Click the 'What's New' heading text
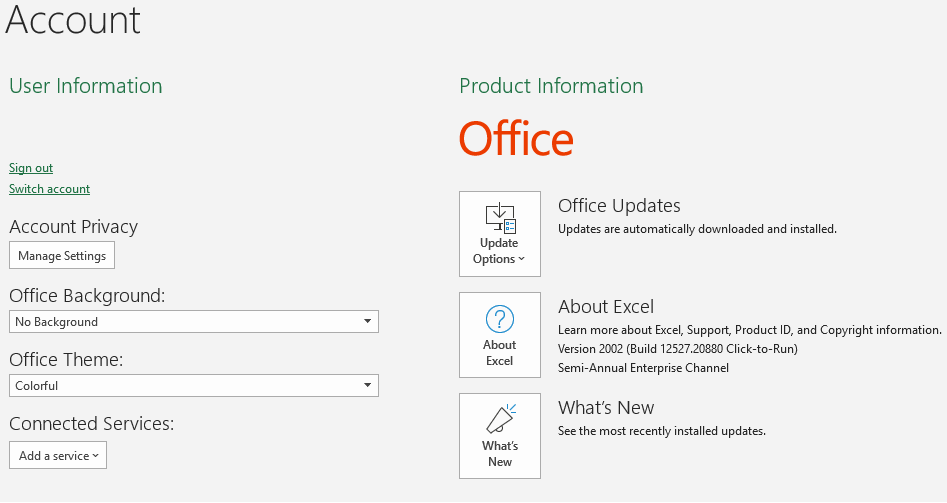 point(606,408)
